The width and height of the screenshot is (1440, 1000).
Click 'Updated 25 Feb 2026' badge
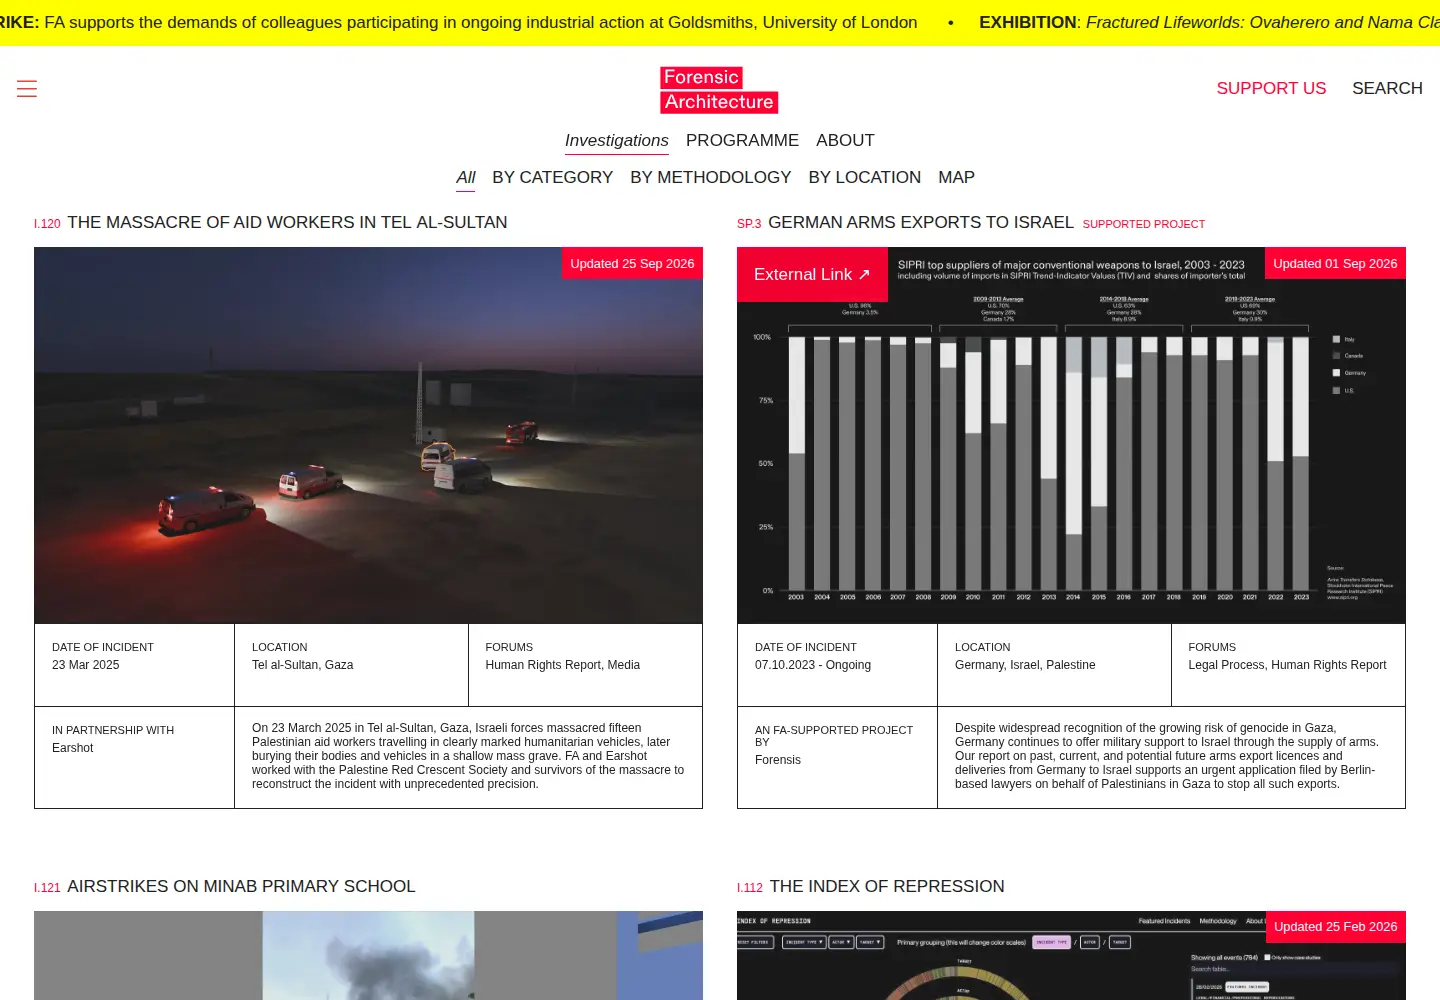tap(1335, 927)
